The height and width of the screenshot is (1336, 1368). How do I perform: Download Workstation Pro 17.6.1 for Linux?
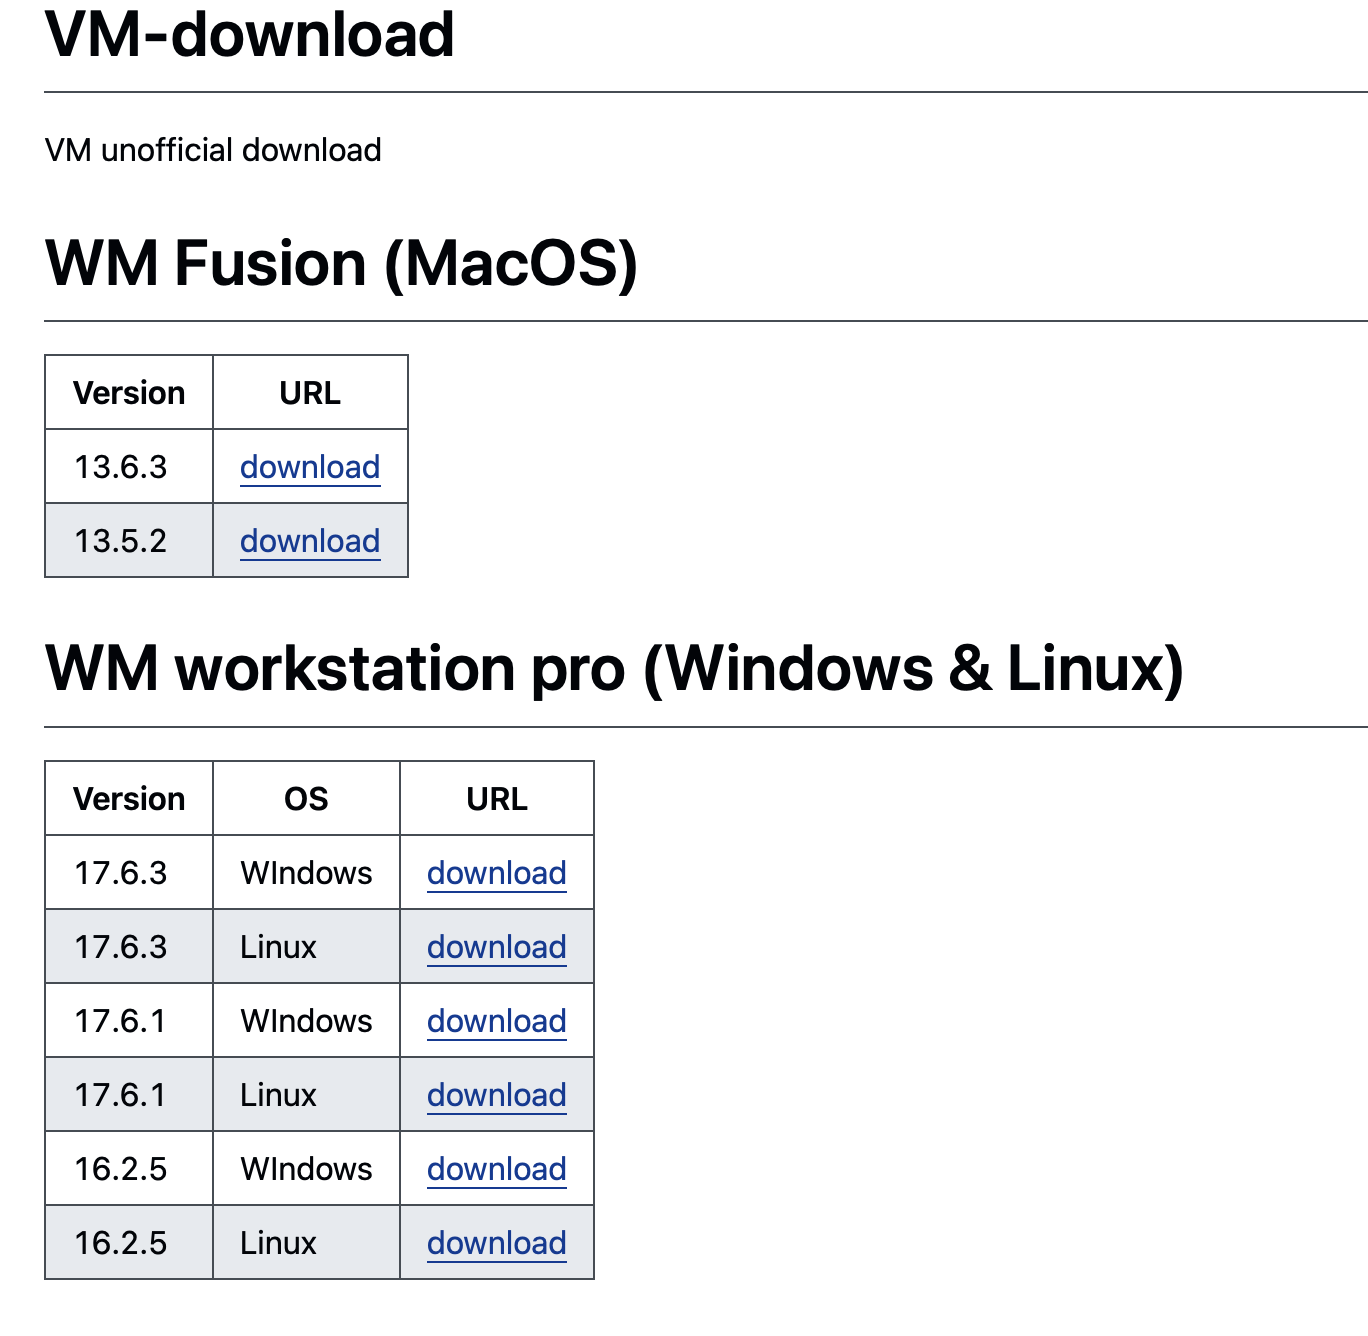496,1094
